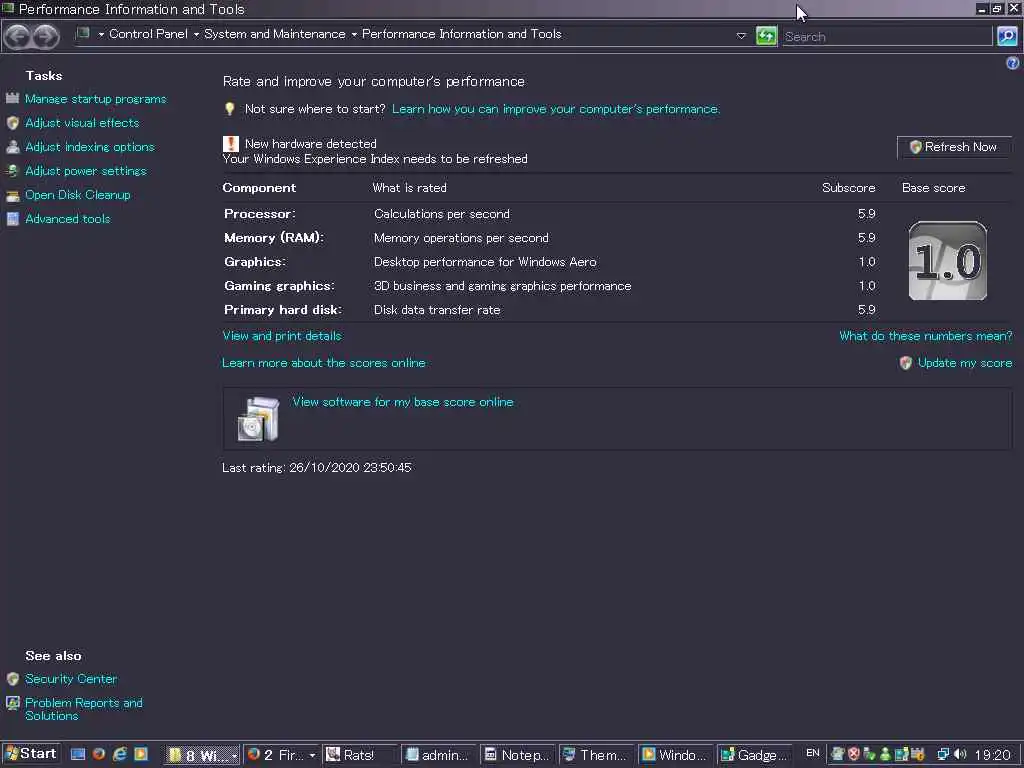Go forward with the Forward arrow button
Viewport: 1024px width, 768px height.
pyautogui.click(x=46, y=37)
